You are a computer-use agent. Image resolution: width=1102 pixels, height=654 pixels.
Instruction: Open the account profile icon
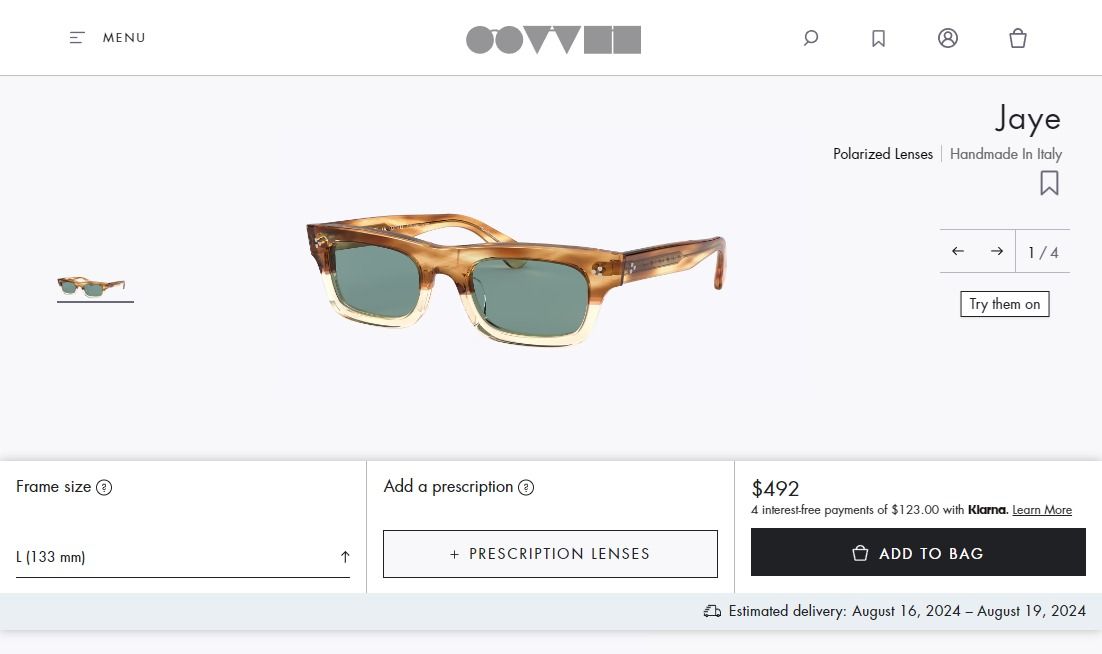pos(948,38)
